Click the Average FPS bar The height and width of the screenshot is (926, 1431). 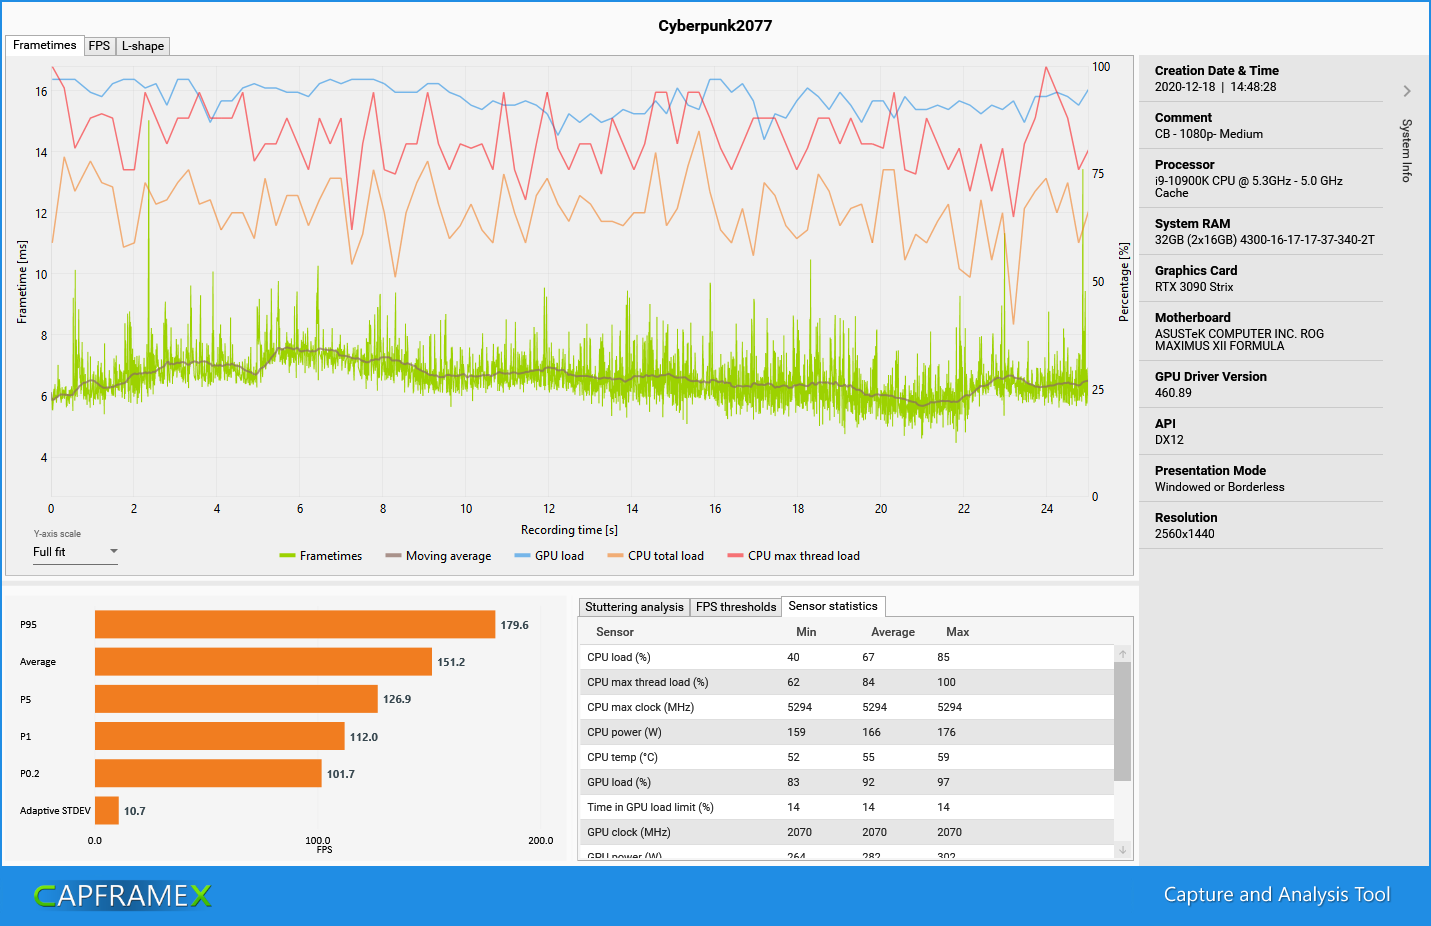263,661
